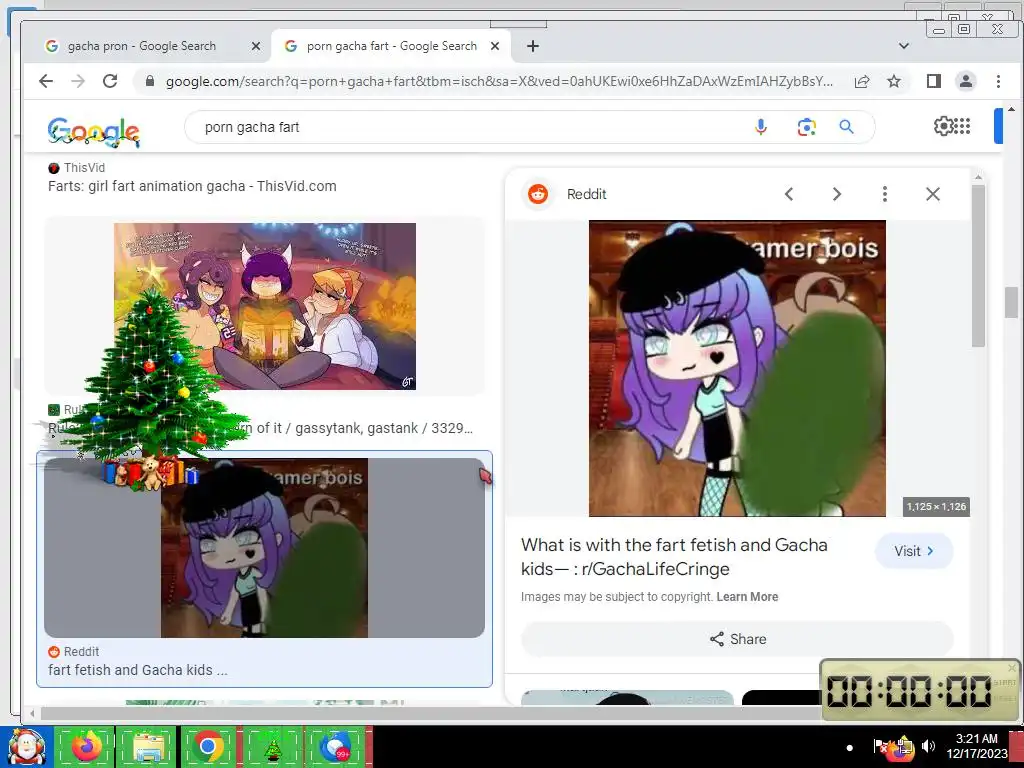This screenshot has height=768, width=1024.
Task: Close the 00:00:00 timer widget
Action: 1012,668
